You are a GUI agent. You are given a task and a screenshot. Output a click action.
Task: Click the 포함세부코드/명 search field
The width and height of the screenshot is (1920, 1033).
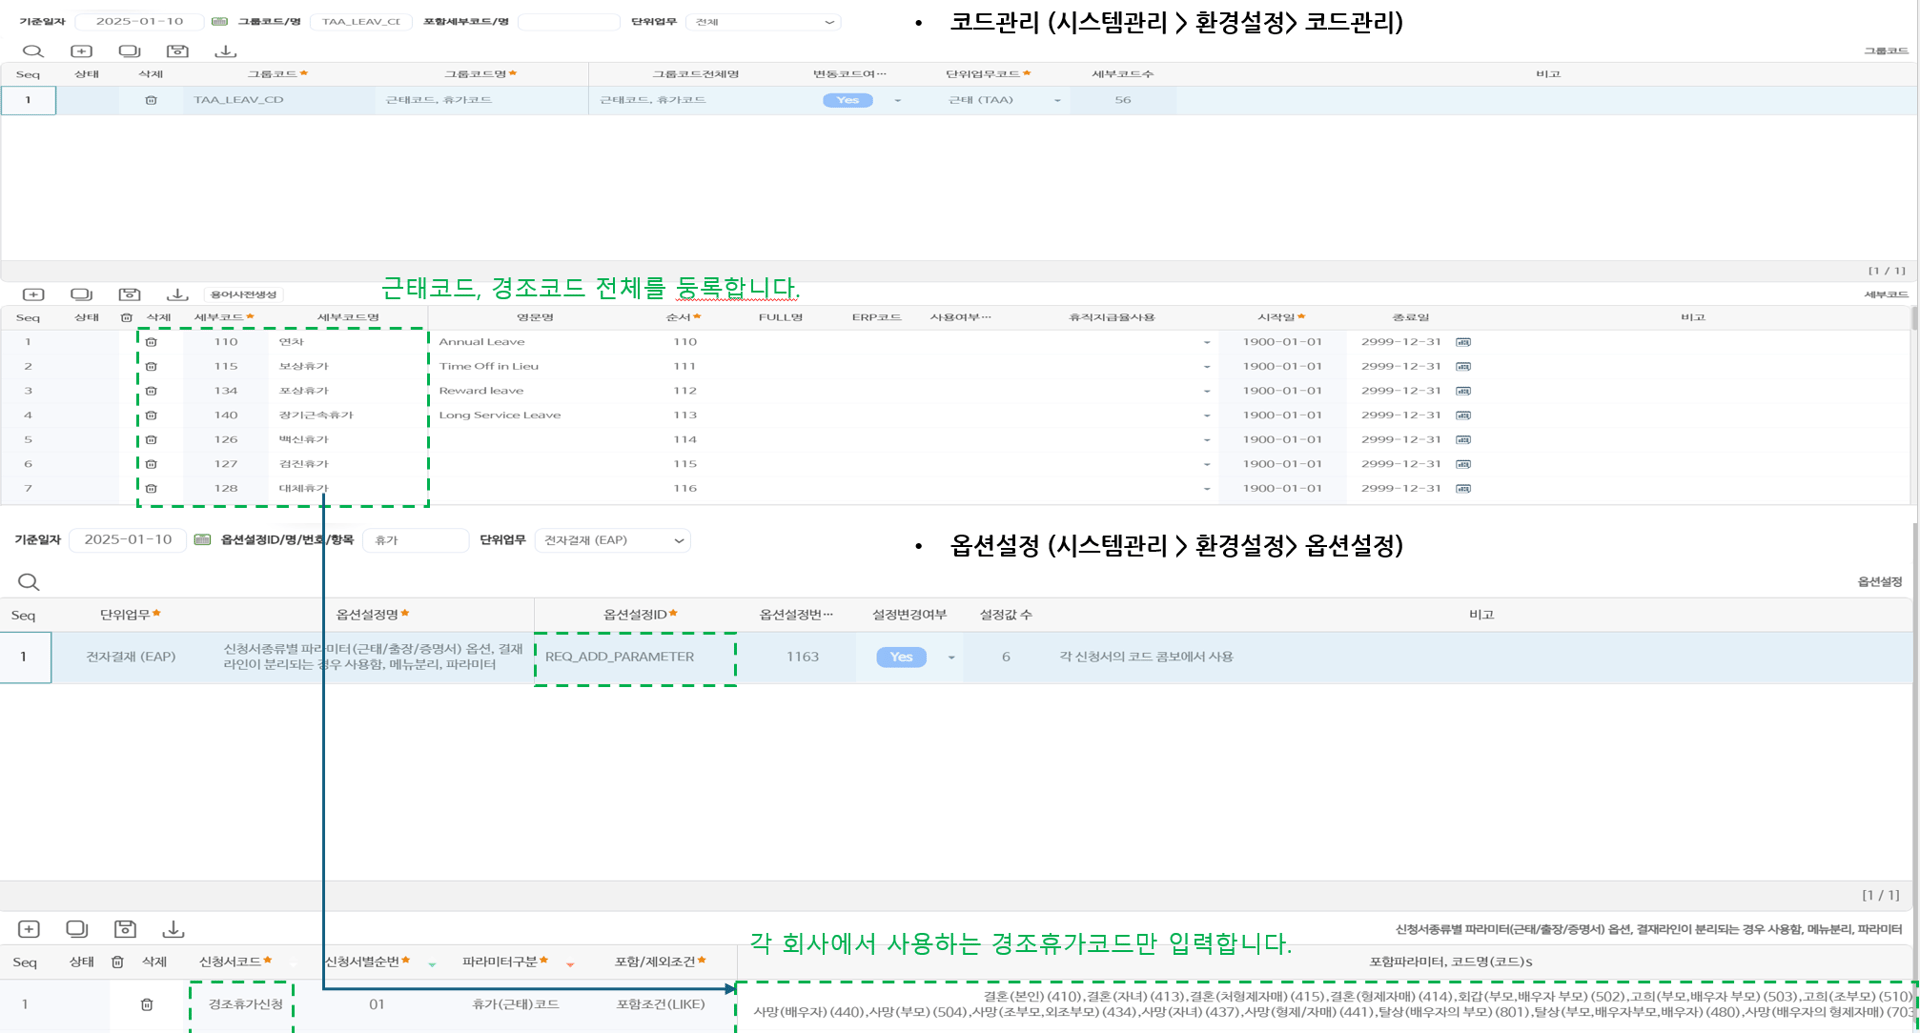[x=569, y=22]
